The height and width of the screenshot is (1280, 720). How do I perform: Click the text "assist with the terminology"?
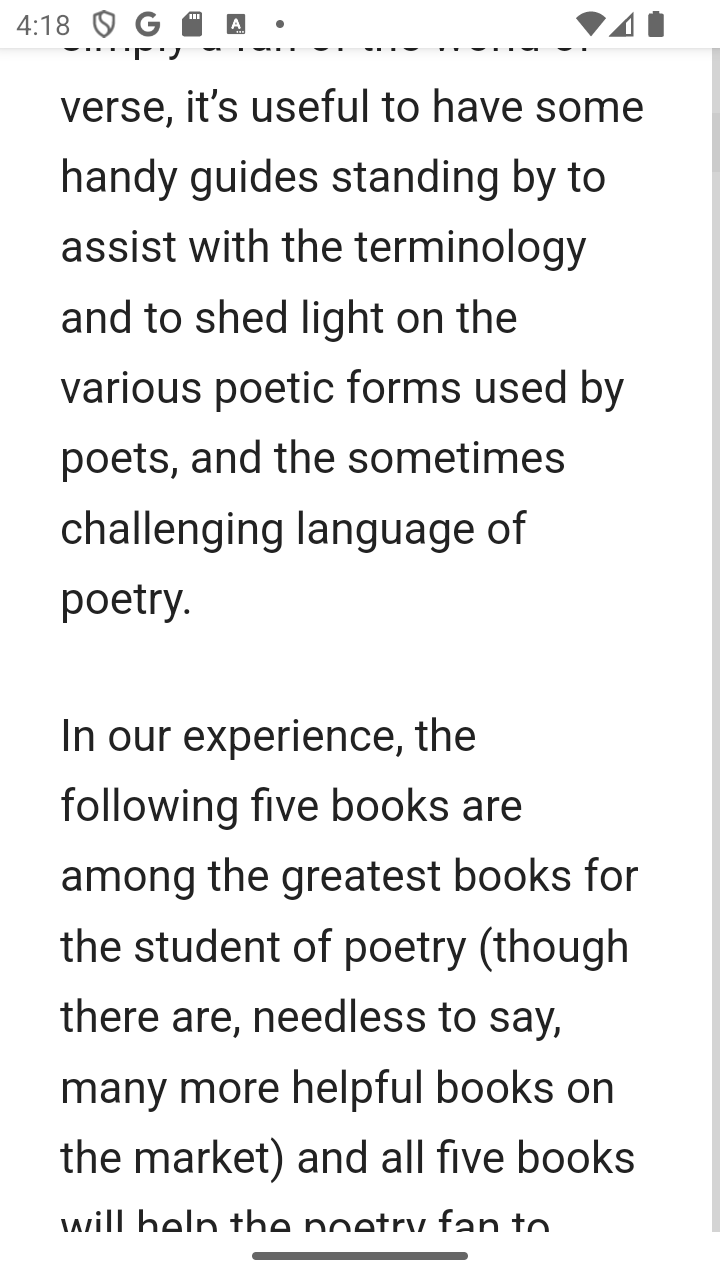[x=323, y=247]
